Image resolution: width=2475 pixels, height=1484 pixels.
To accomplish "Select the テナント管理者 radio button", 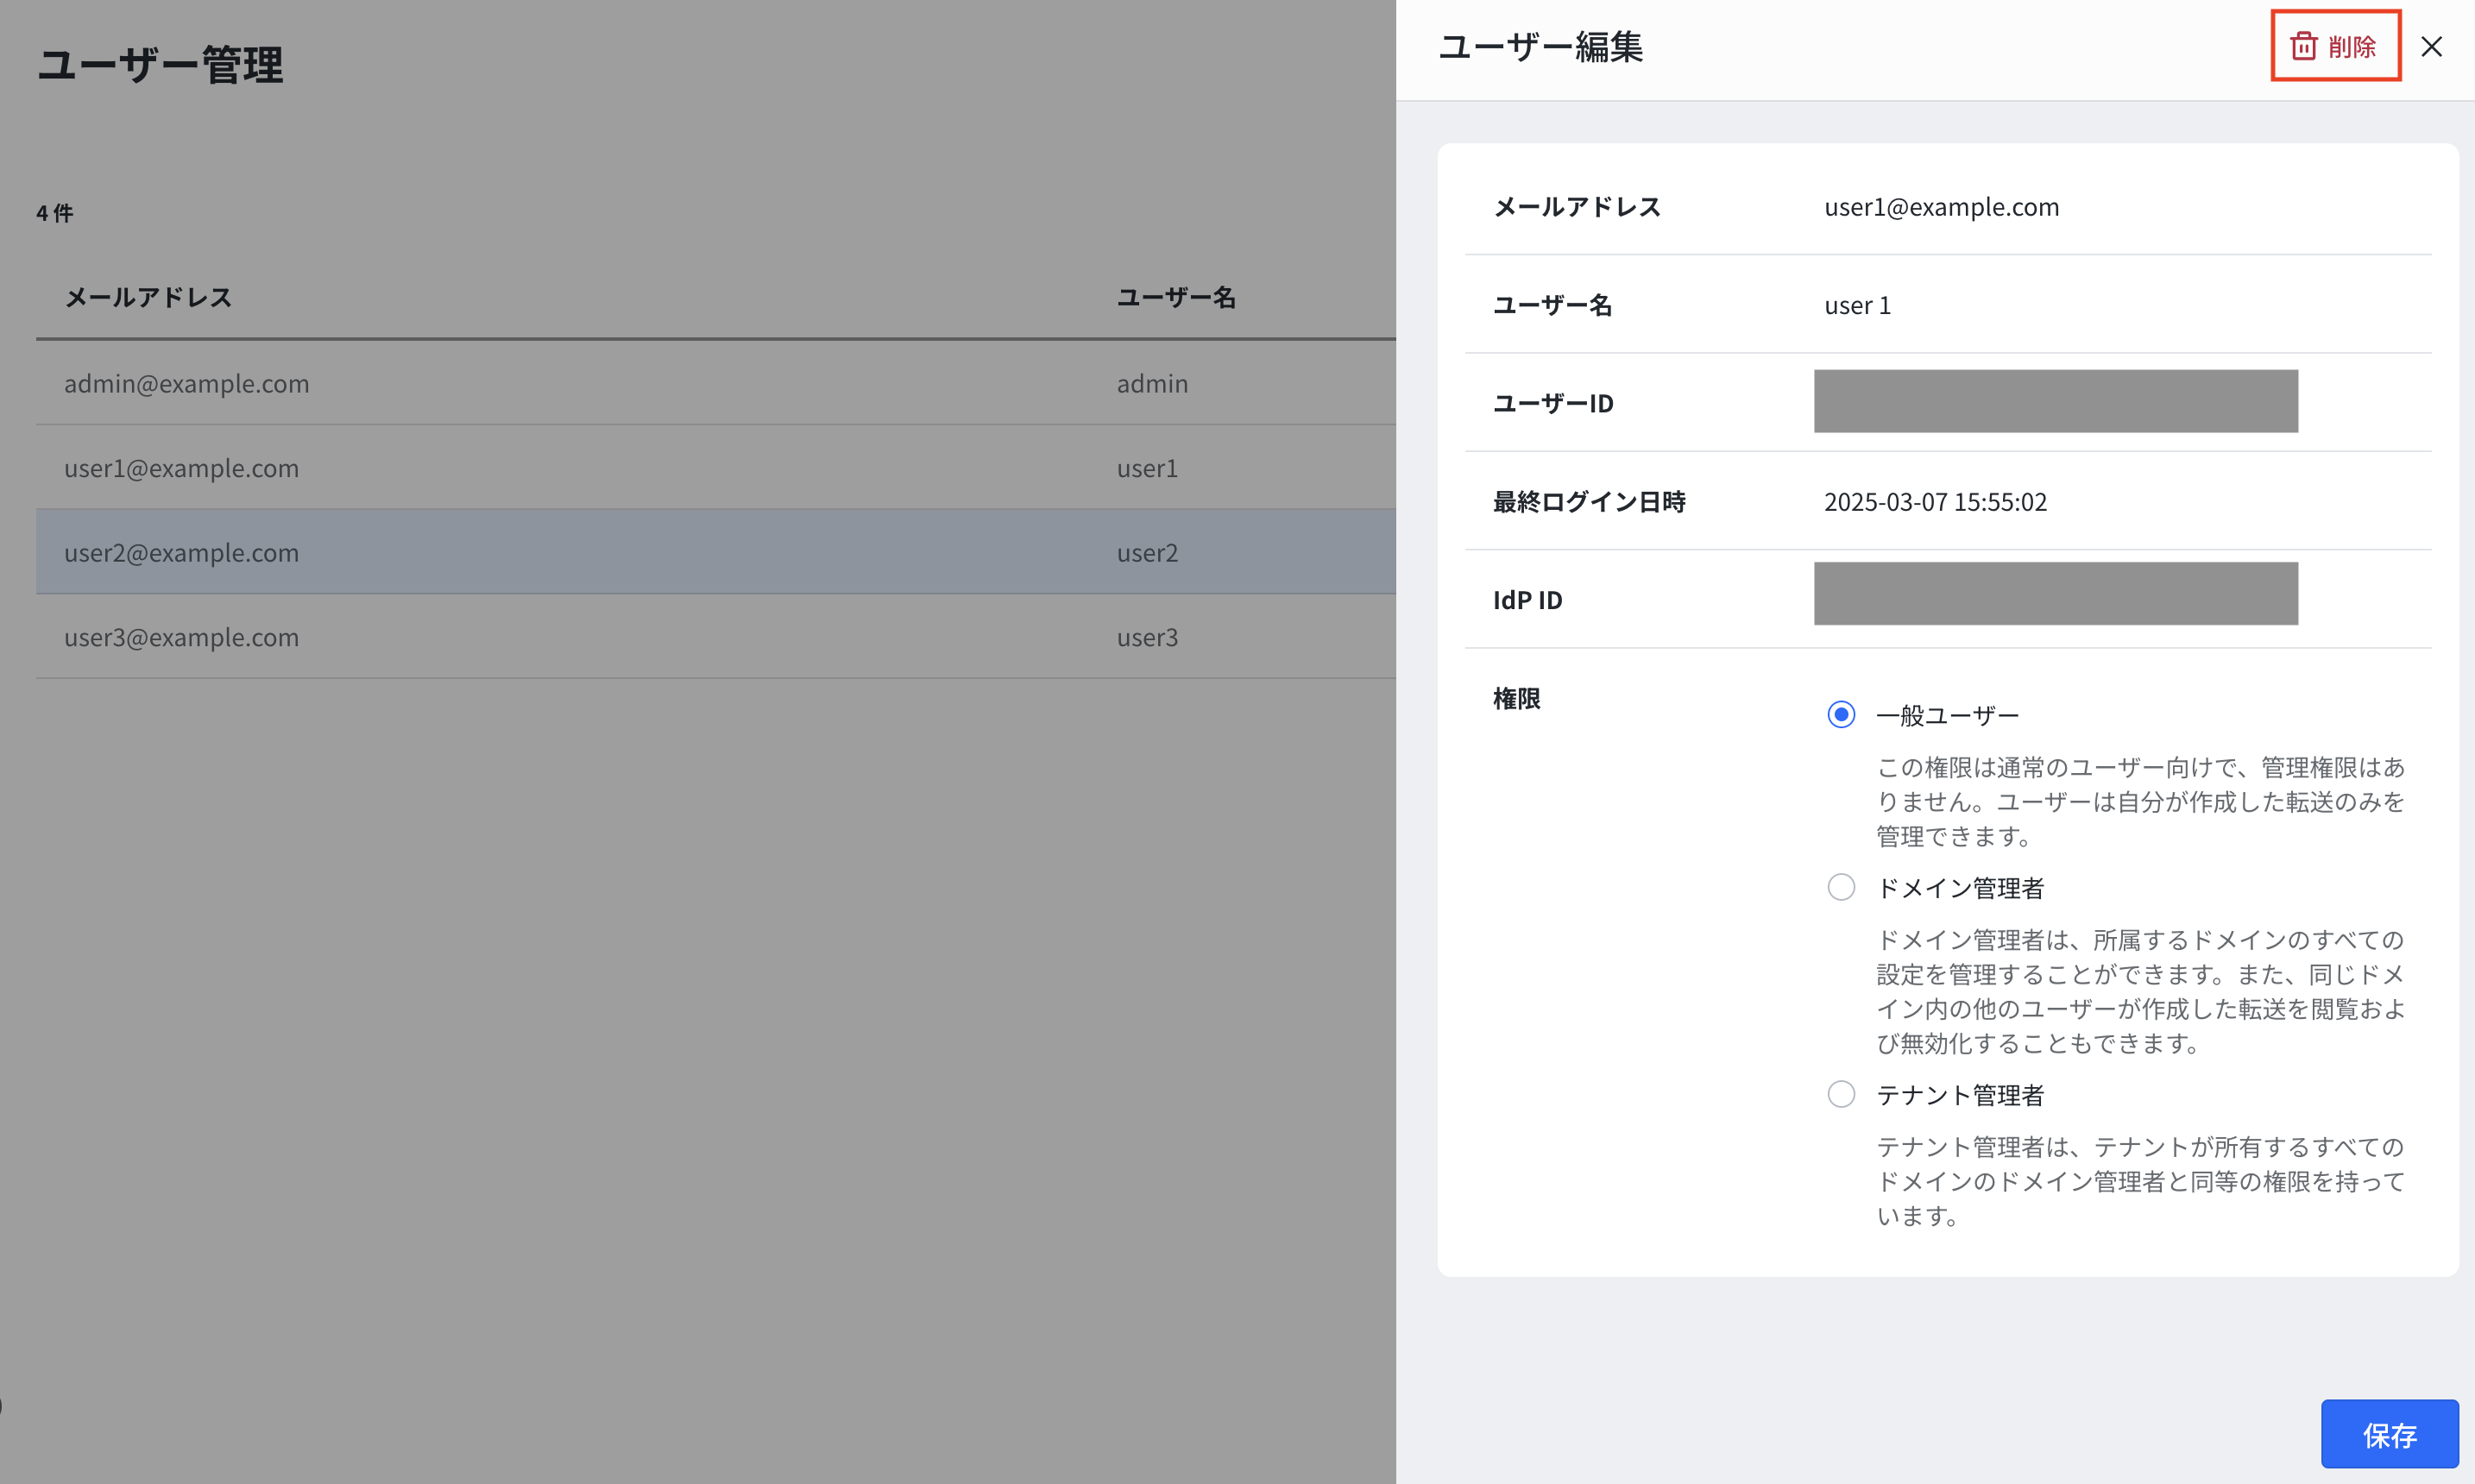I will click(1840, 1094).
